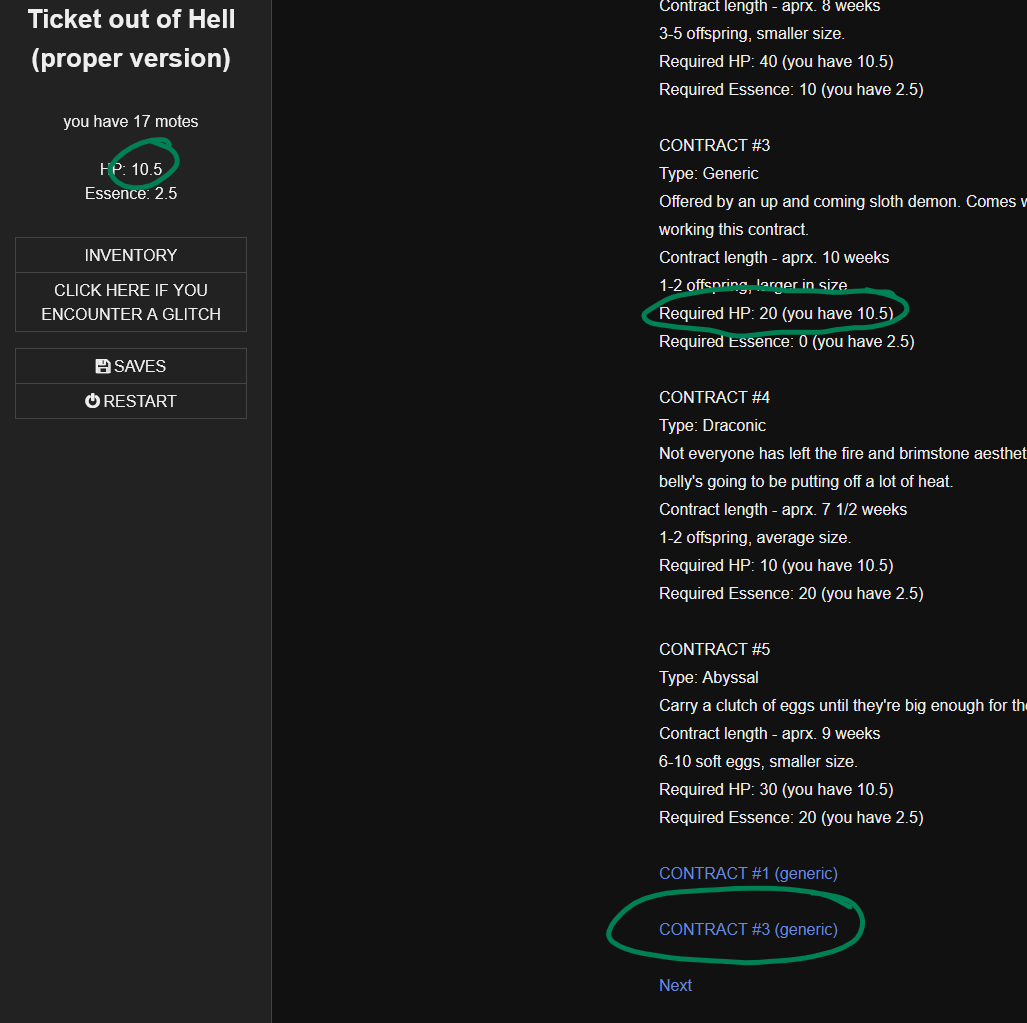Click the floppy disk save icon
This screenshot has width=1027, height=1023.
(x=103, y=366)
